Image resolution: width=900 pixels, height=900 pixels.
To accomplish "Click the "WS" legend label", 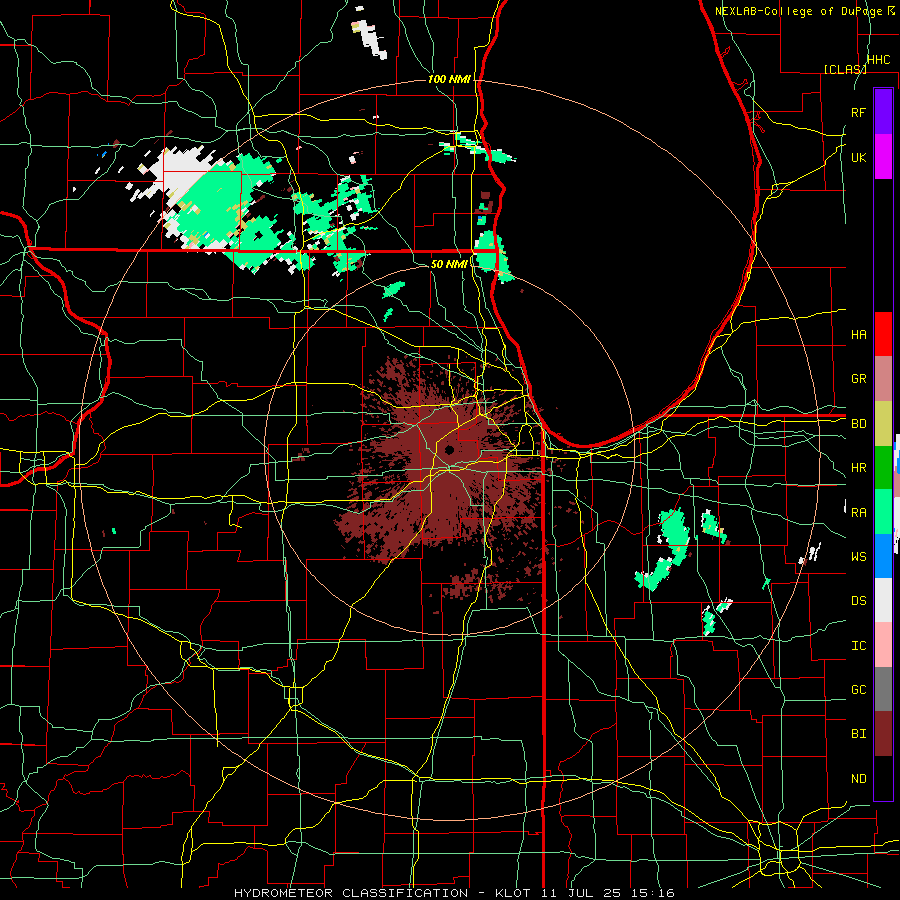I will (858, 557).
